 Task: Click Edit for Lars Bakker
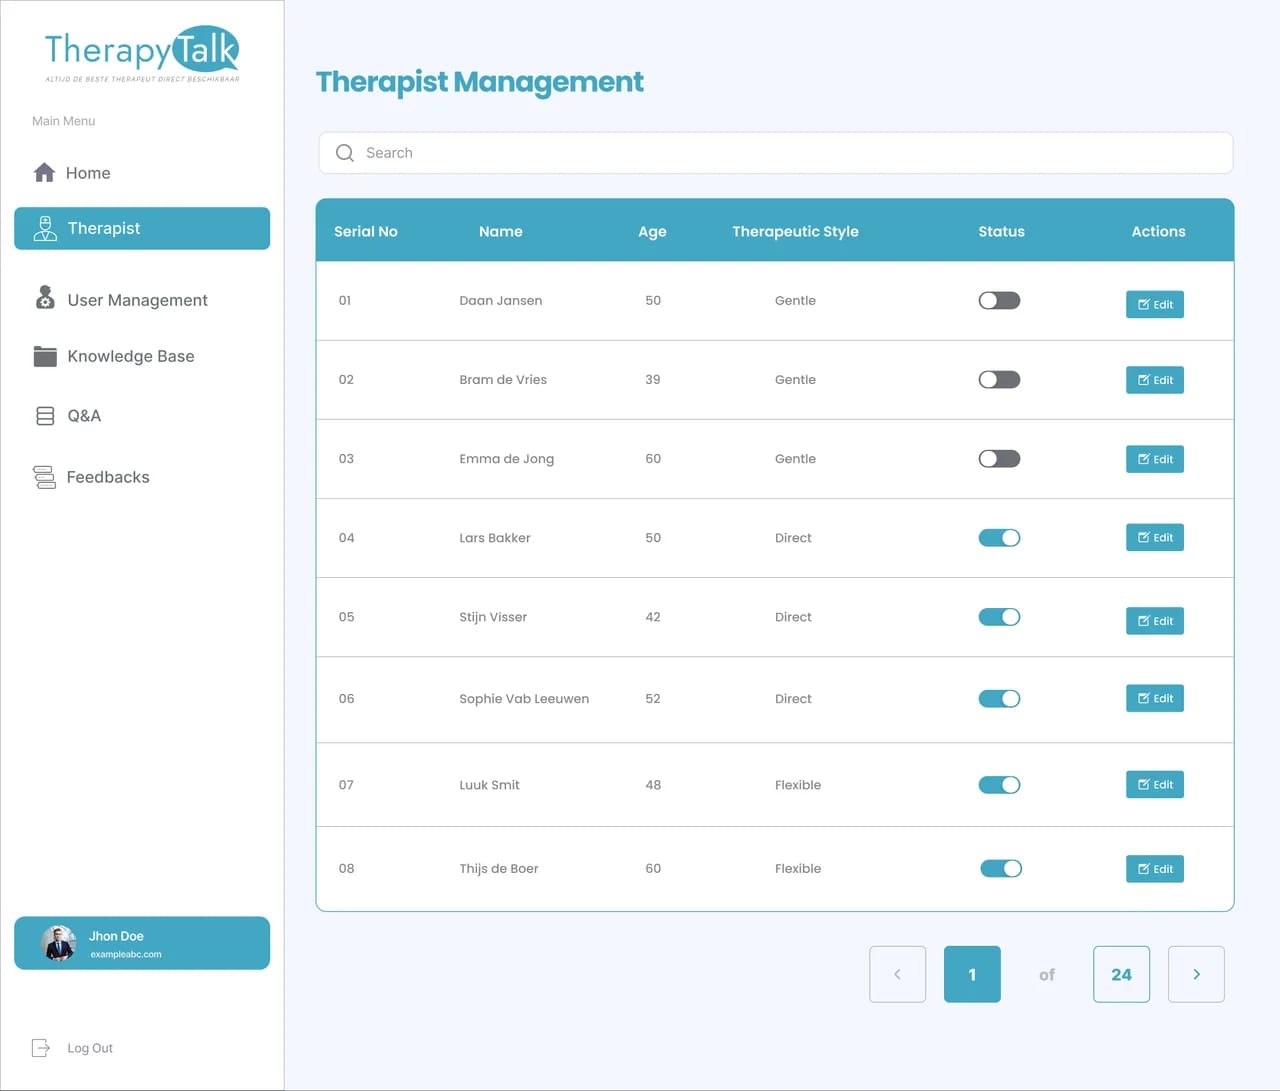[1155, 537]
